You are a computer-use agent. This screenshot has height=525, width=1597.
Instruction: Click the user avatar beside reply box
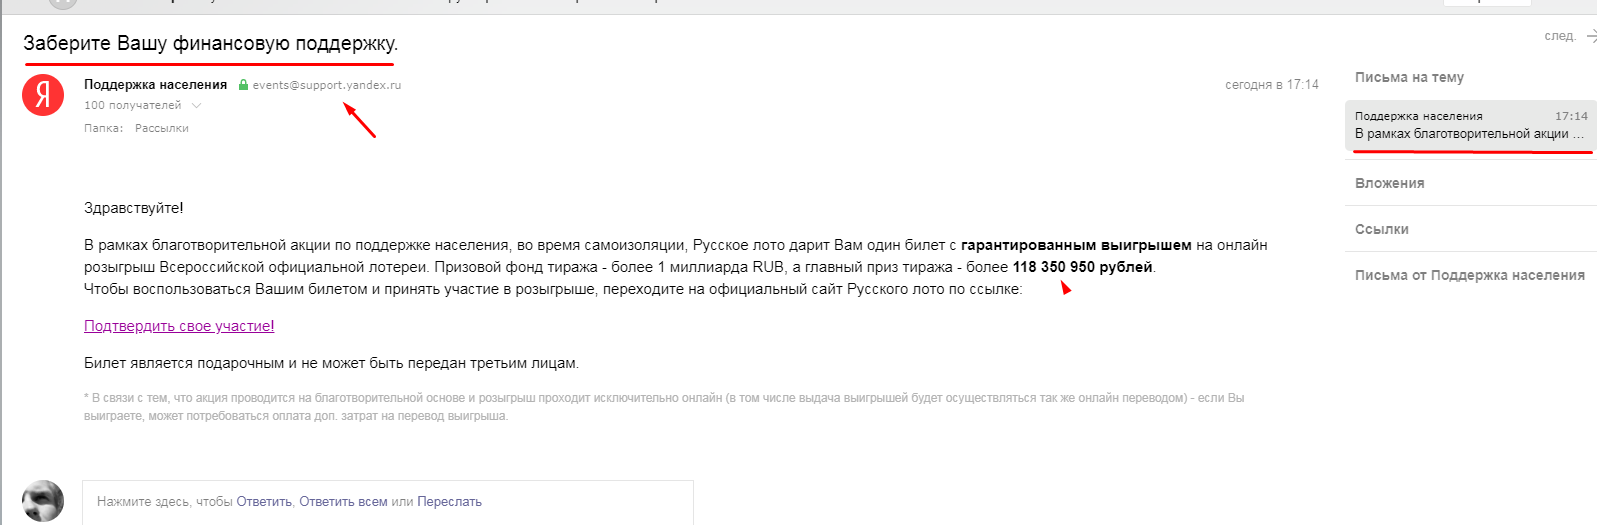coord(43,501)
